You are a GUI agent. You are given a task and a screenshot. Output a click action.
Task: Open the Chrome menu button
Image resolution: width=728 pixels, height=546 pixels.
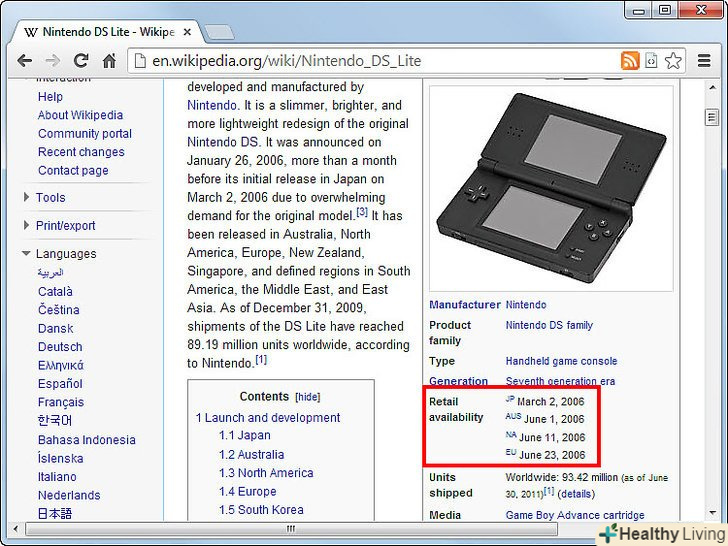click(703, 61)
